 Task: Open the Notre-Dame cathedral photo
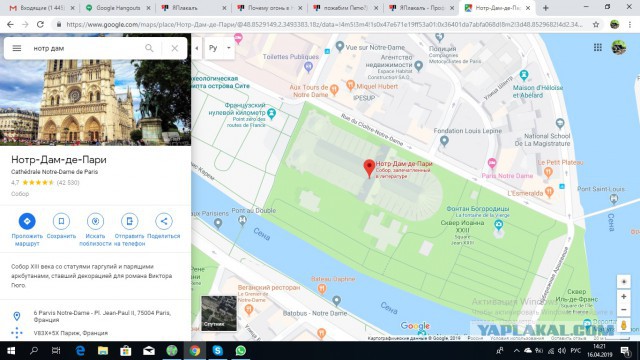click(96, 102)
